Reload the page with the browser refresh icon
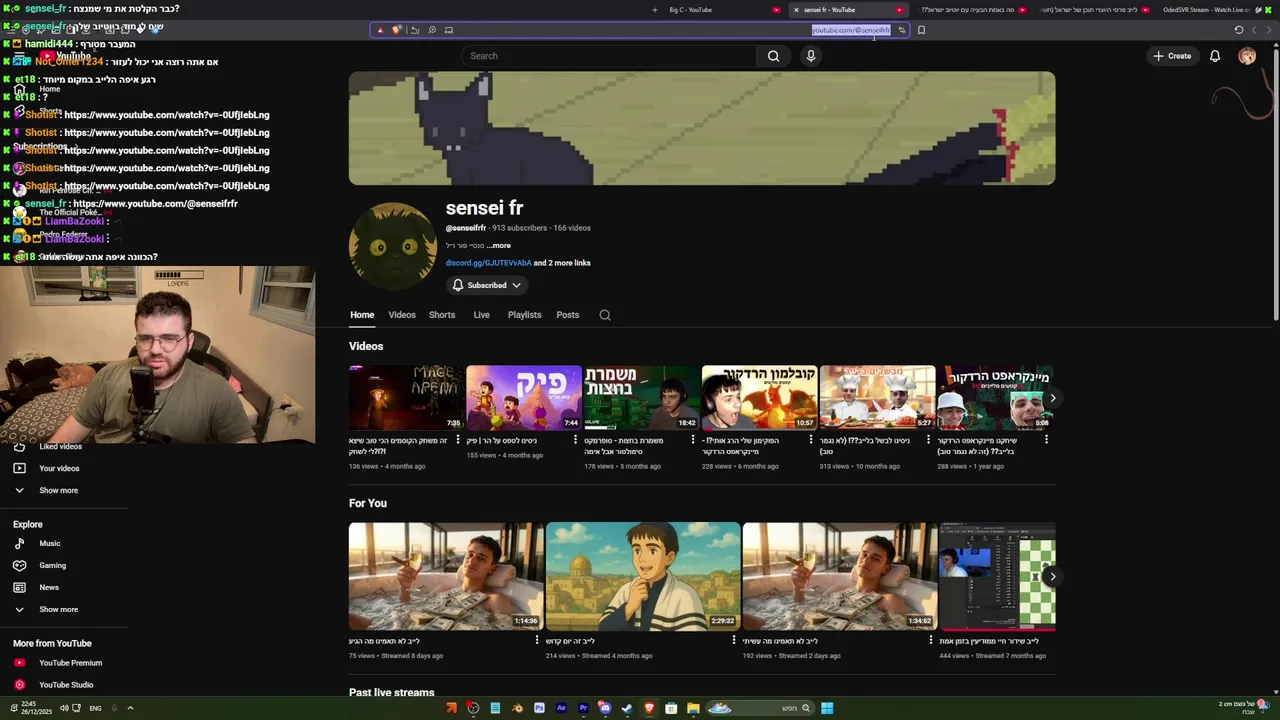The image size is (1280, 720). [x=1239, y=30]
